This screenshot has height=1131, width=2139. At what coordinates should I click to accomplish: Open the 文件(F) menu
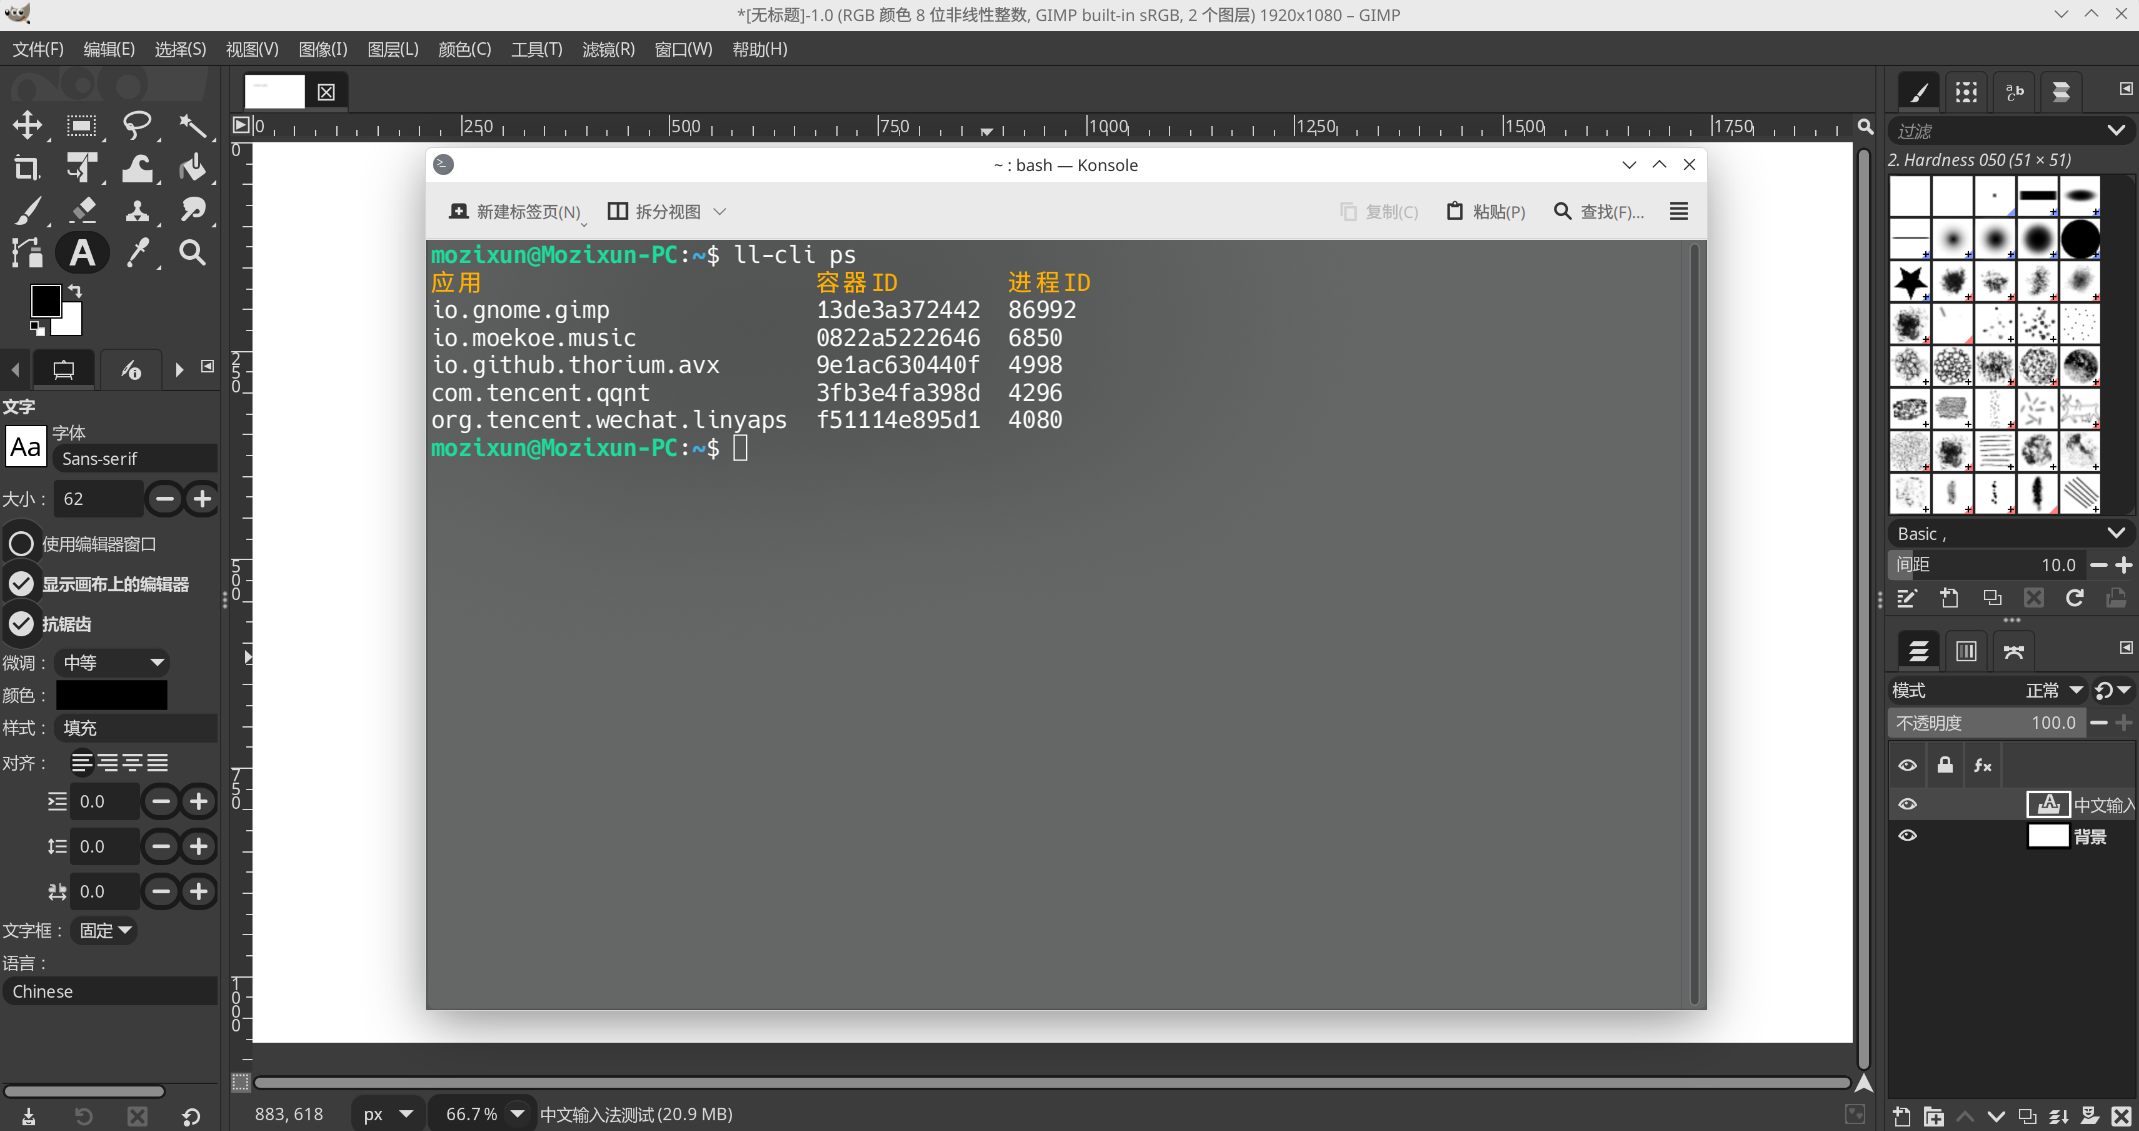pyautogui.click(x=38, y=49)
